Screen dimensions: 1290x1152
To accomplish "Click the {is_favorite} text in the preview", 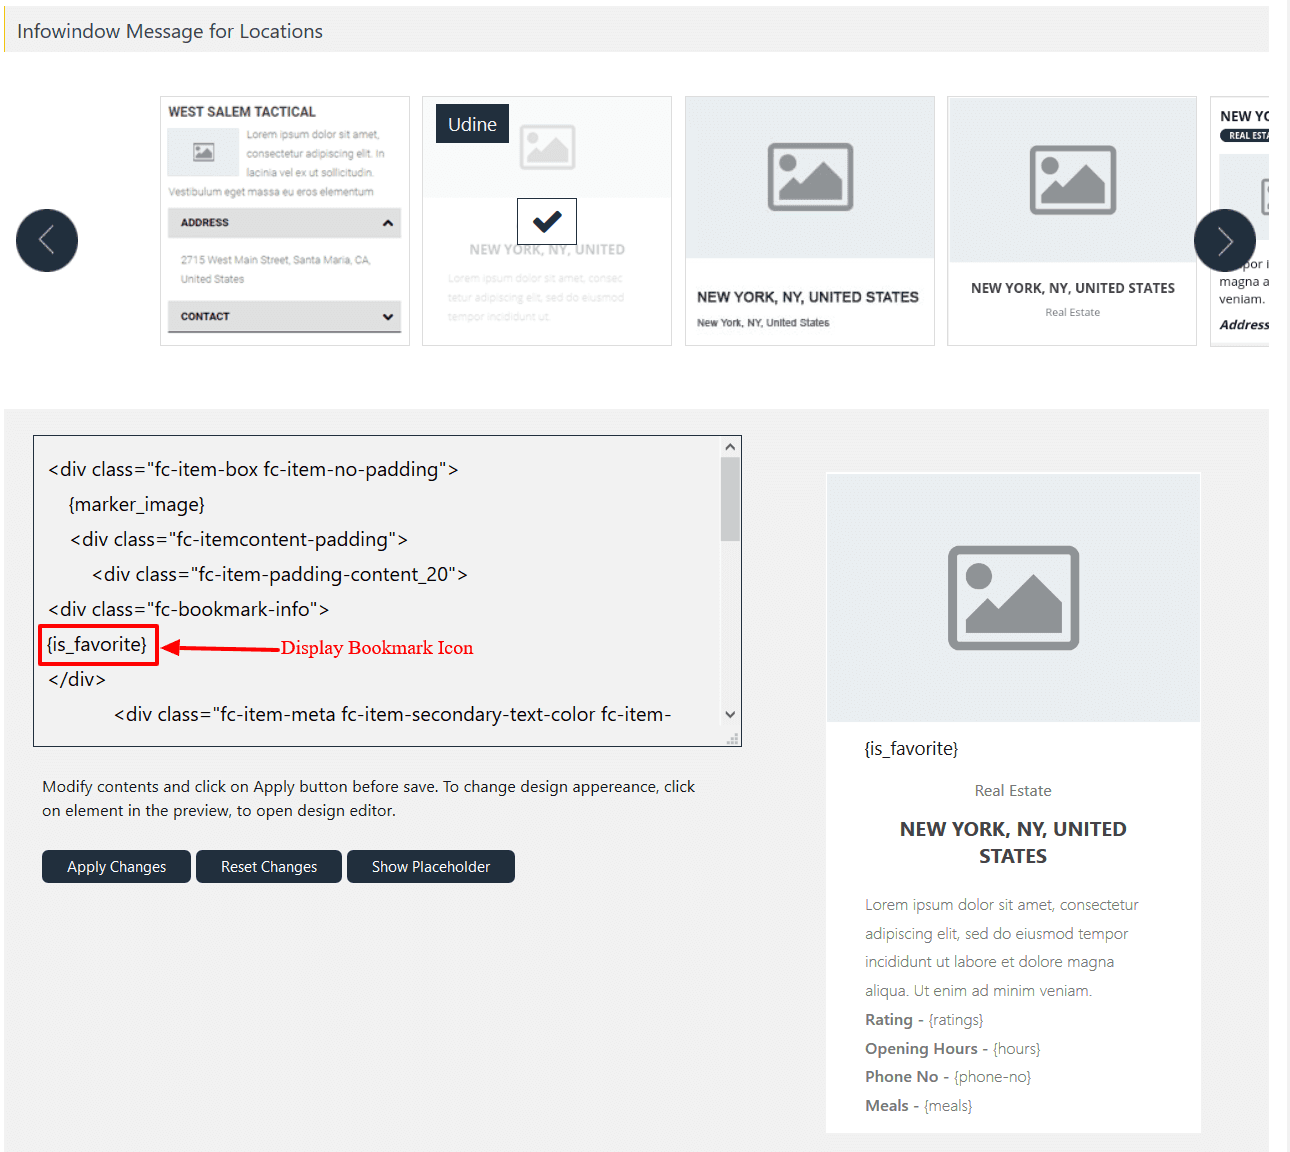I will click(911, 748).
